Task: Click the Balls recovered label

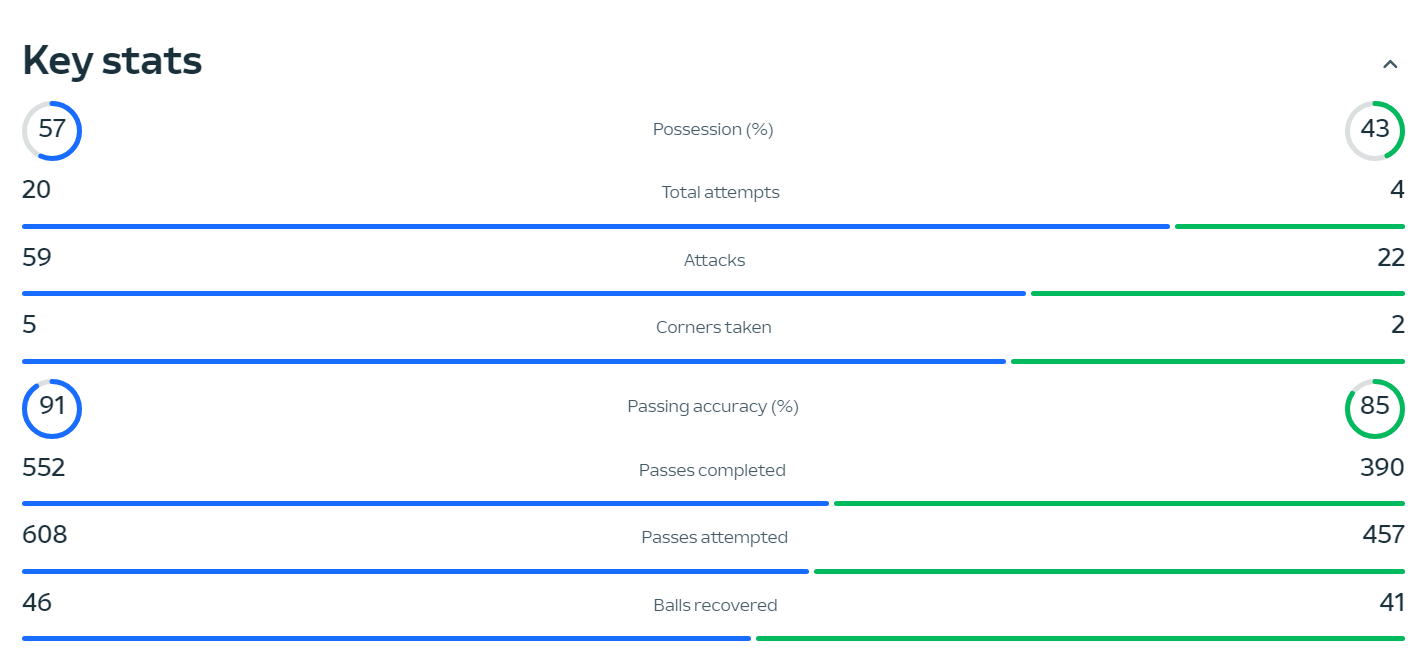Action: [x=715, y=605]
